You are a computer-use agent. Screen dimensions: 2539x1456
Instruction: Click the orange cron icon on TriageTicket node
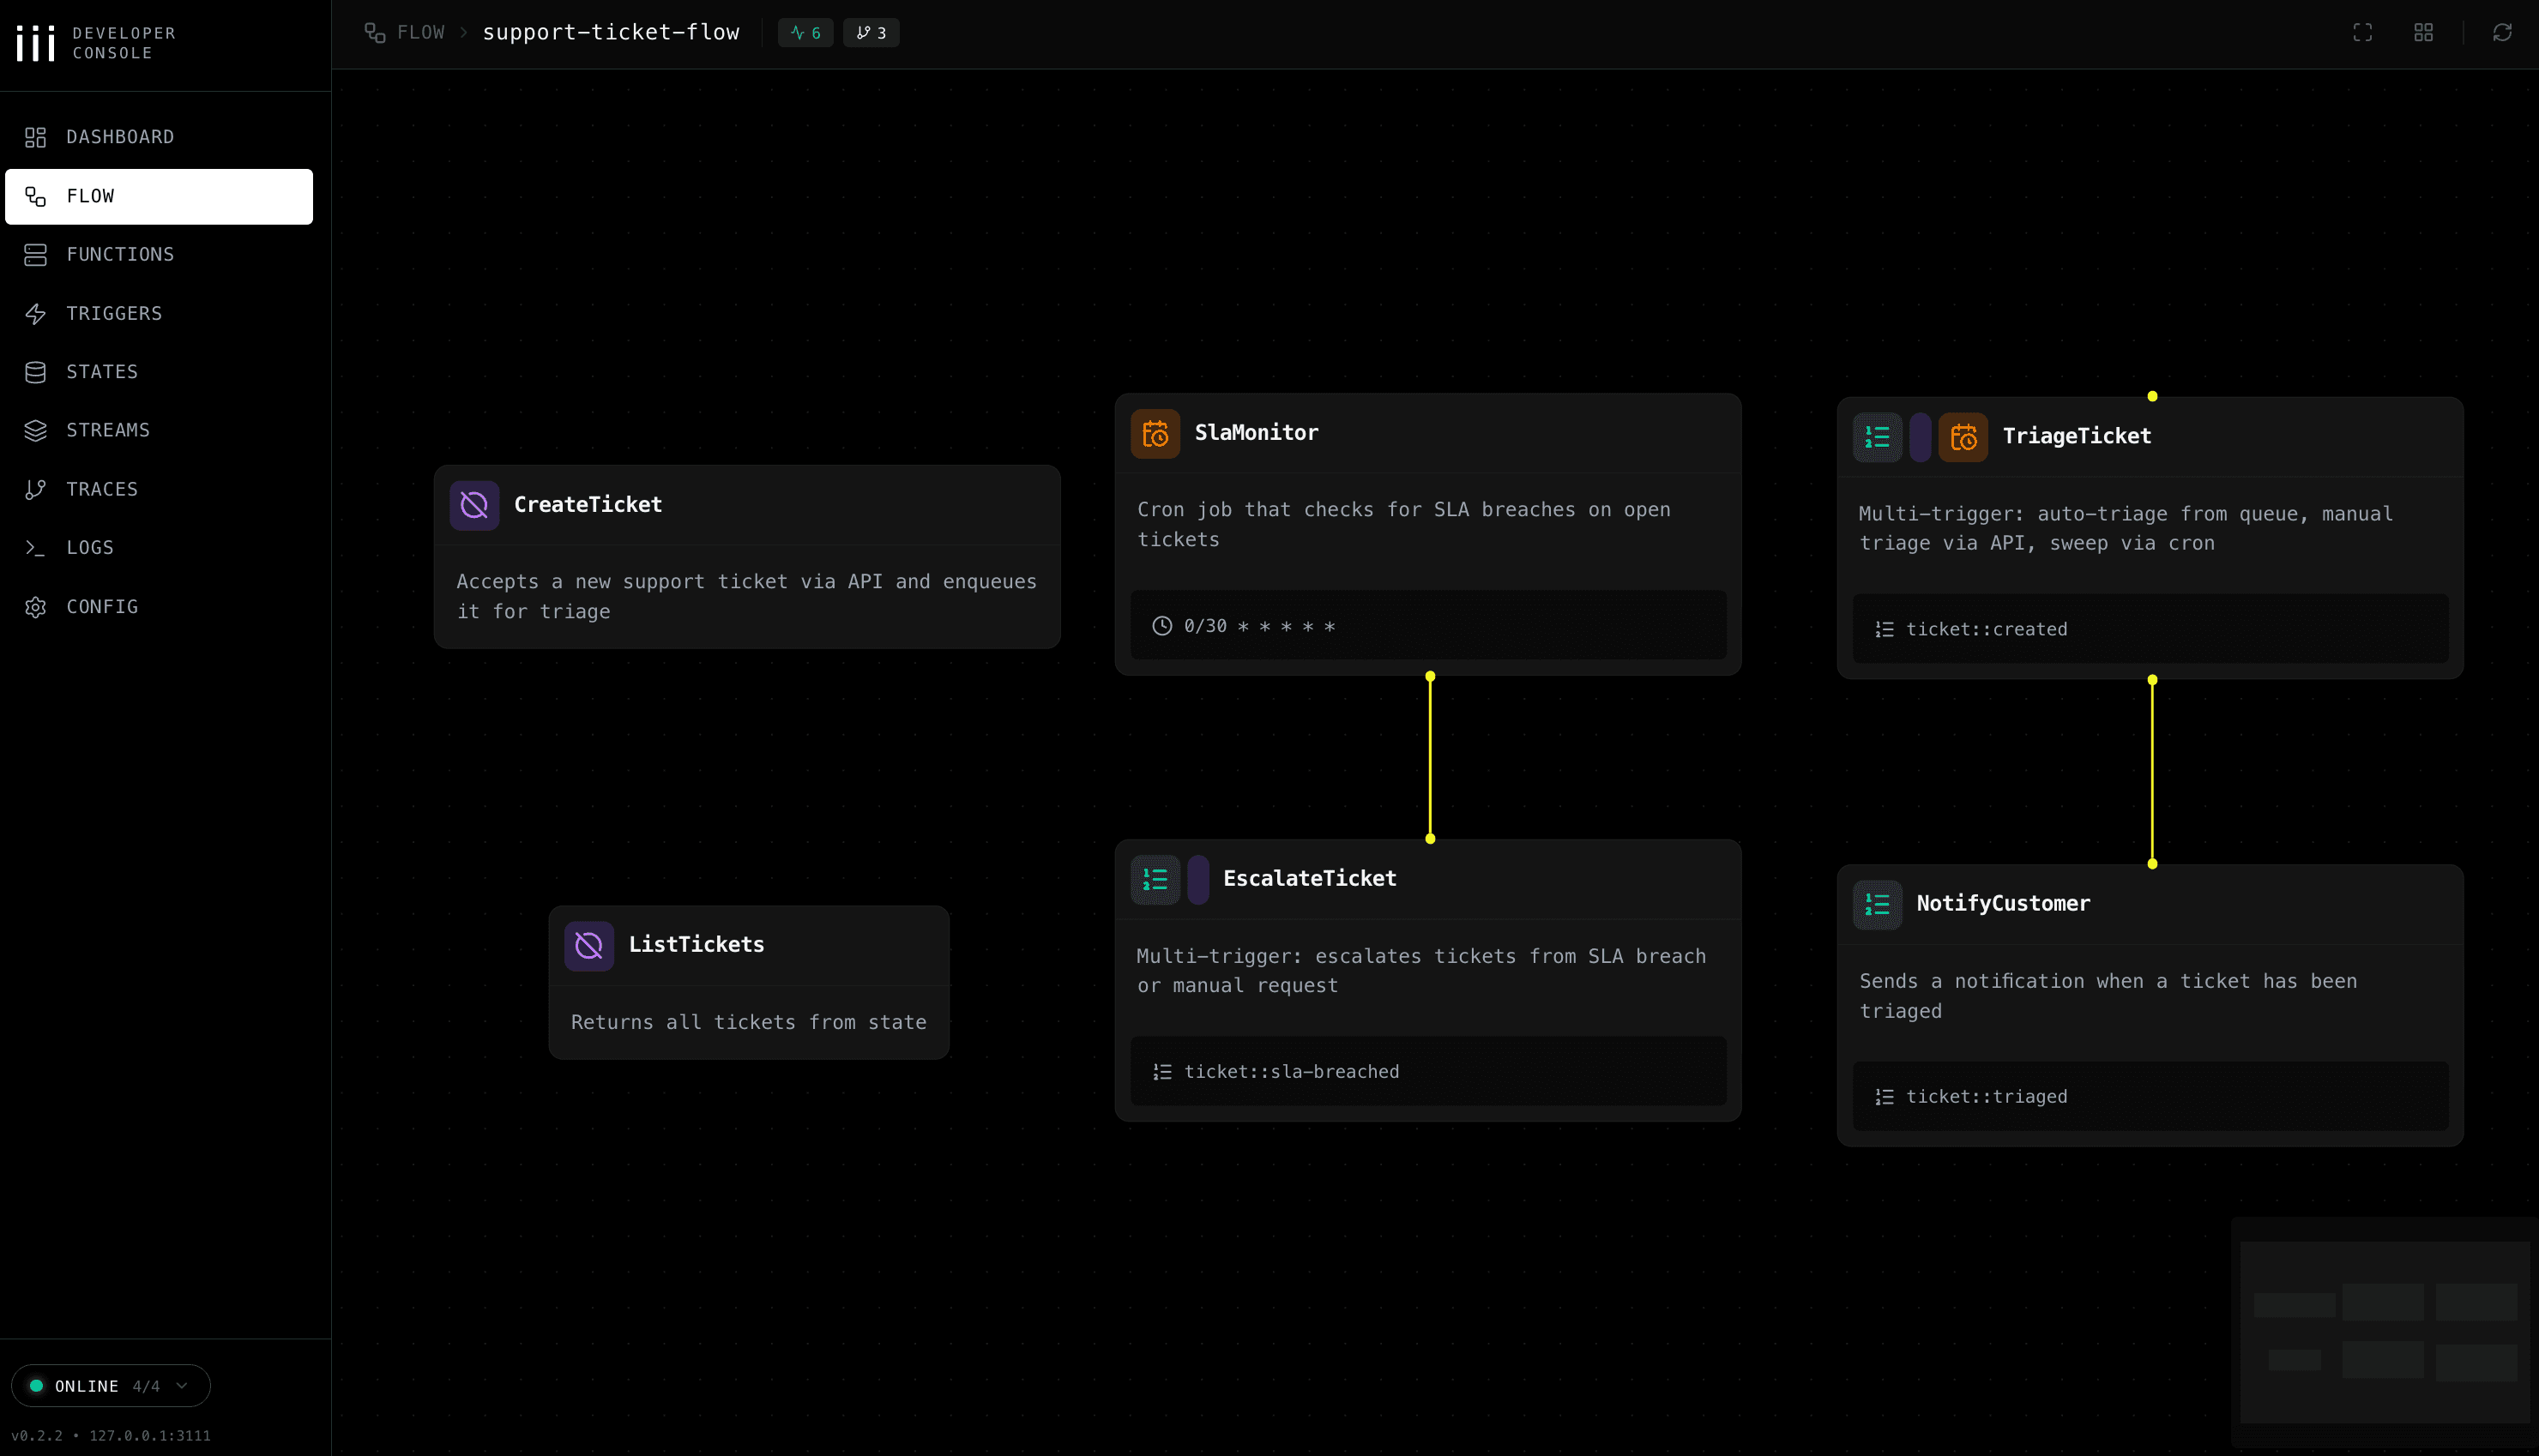tap(1962, 437)
